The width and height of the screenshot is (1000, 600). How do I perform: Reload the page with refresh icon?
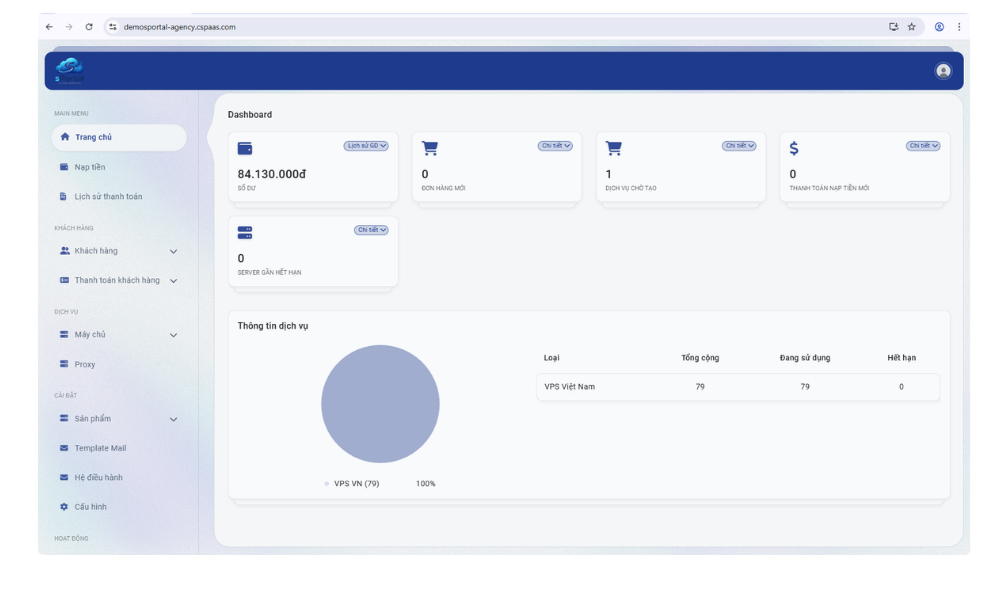click(x=89, y=27)
